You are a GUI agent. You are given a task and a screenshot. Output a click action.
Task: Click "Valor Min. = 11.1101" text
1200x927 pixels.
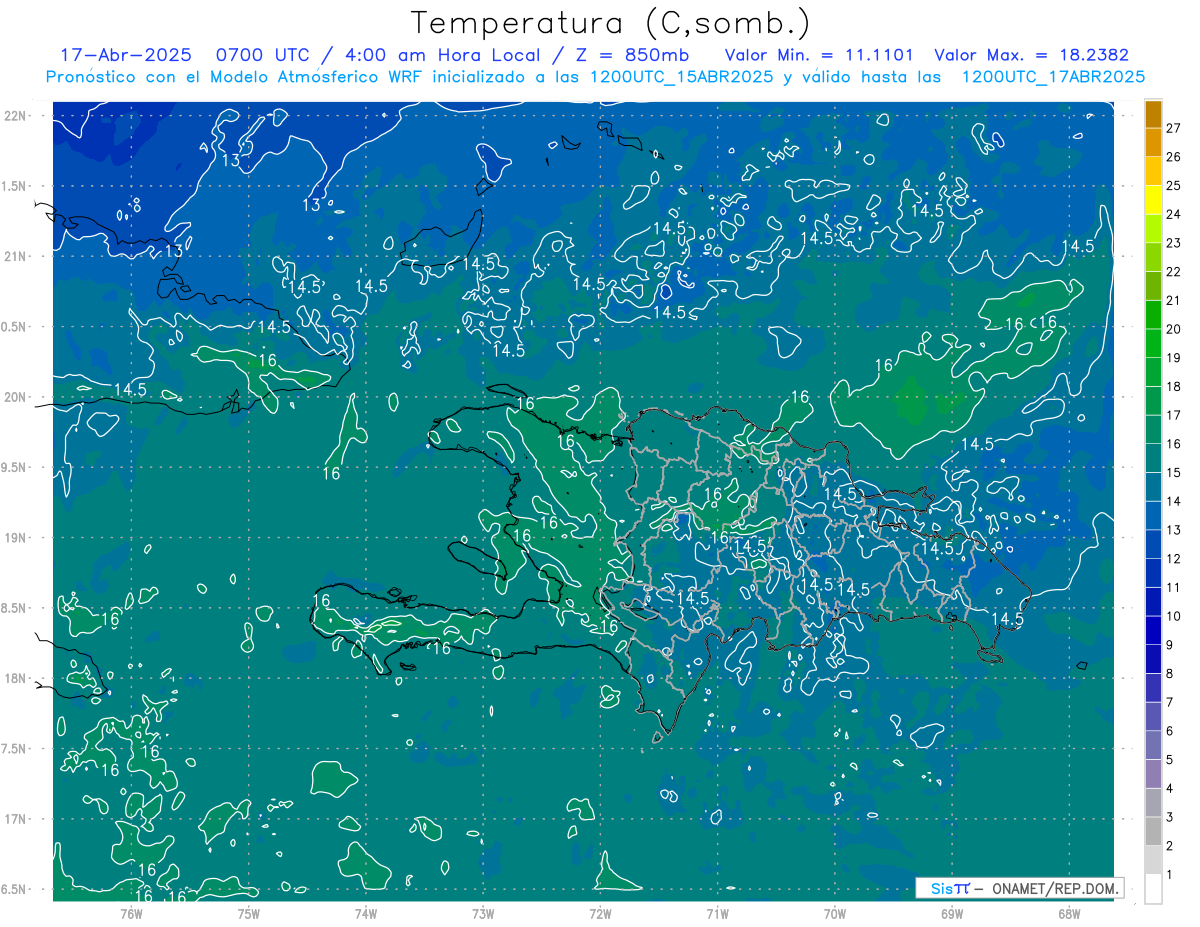(x=820, y=55)
